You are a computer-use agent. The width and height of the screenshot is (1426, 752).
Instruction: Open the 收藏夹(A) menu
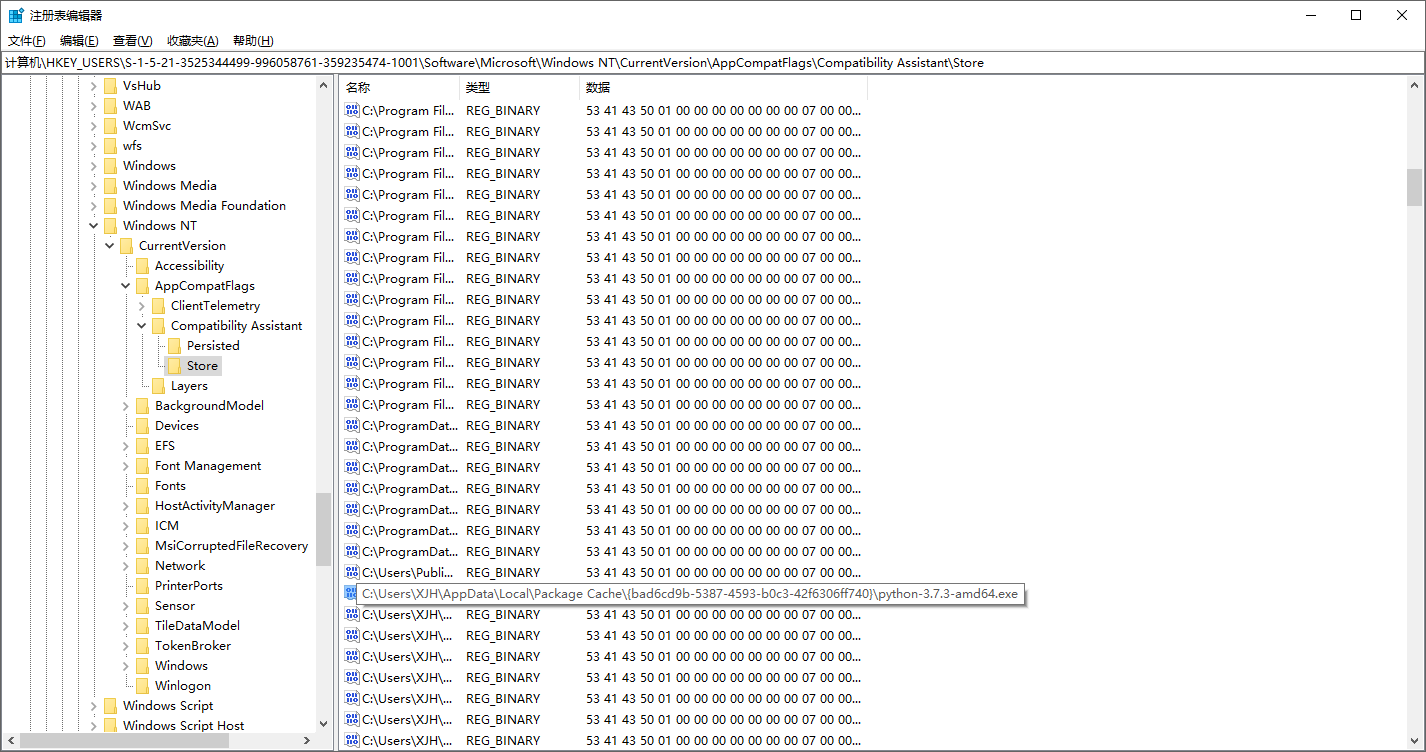click(x=192, y=41)
